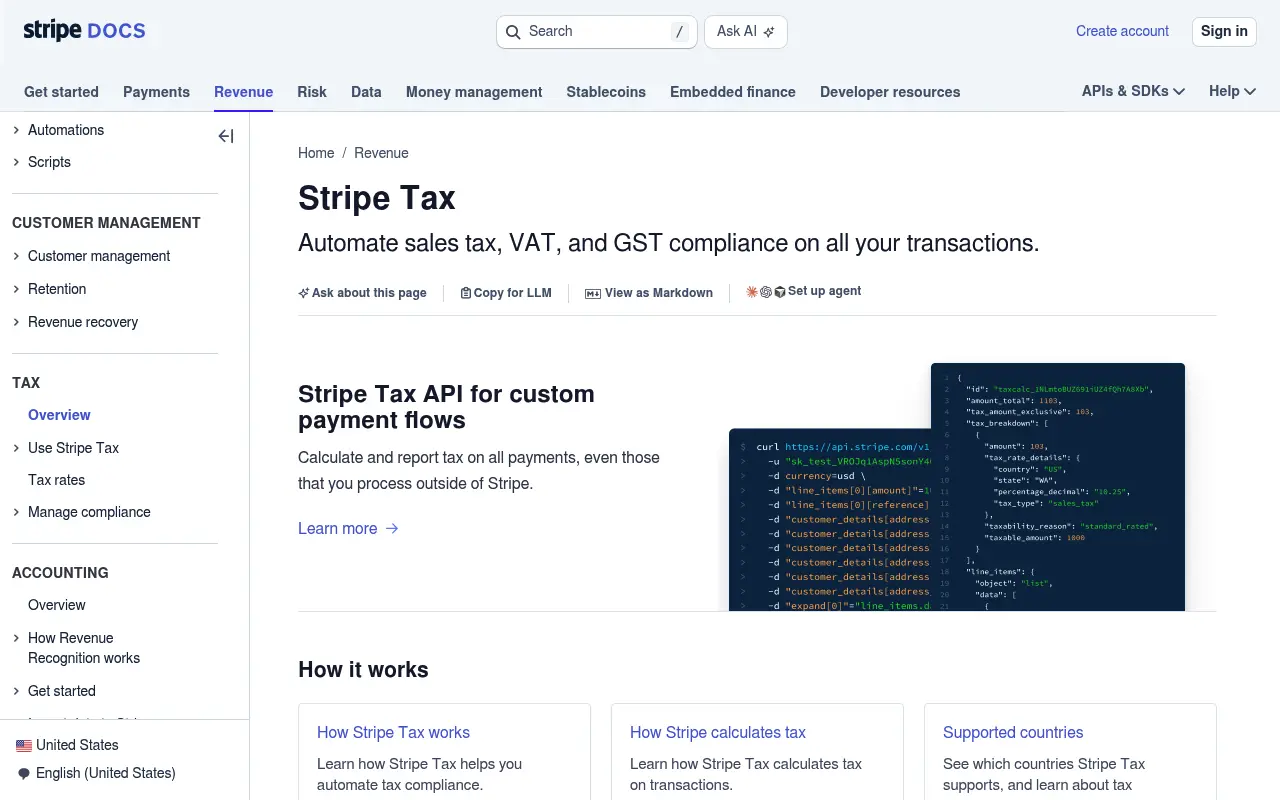
Task: Click the Stripe Docs logo
Action: 85,31
